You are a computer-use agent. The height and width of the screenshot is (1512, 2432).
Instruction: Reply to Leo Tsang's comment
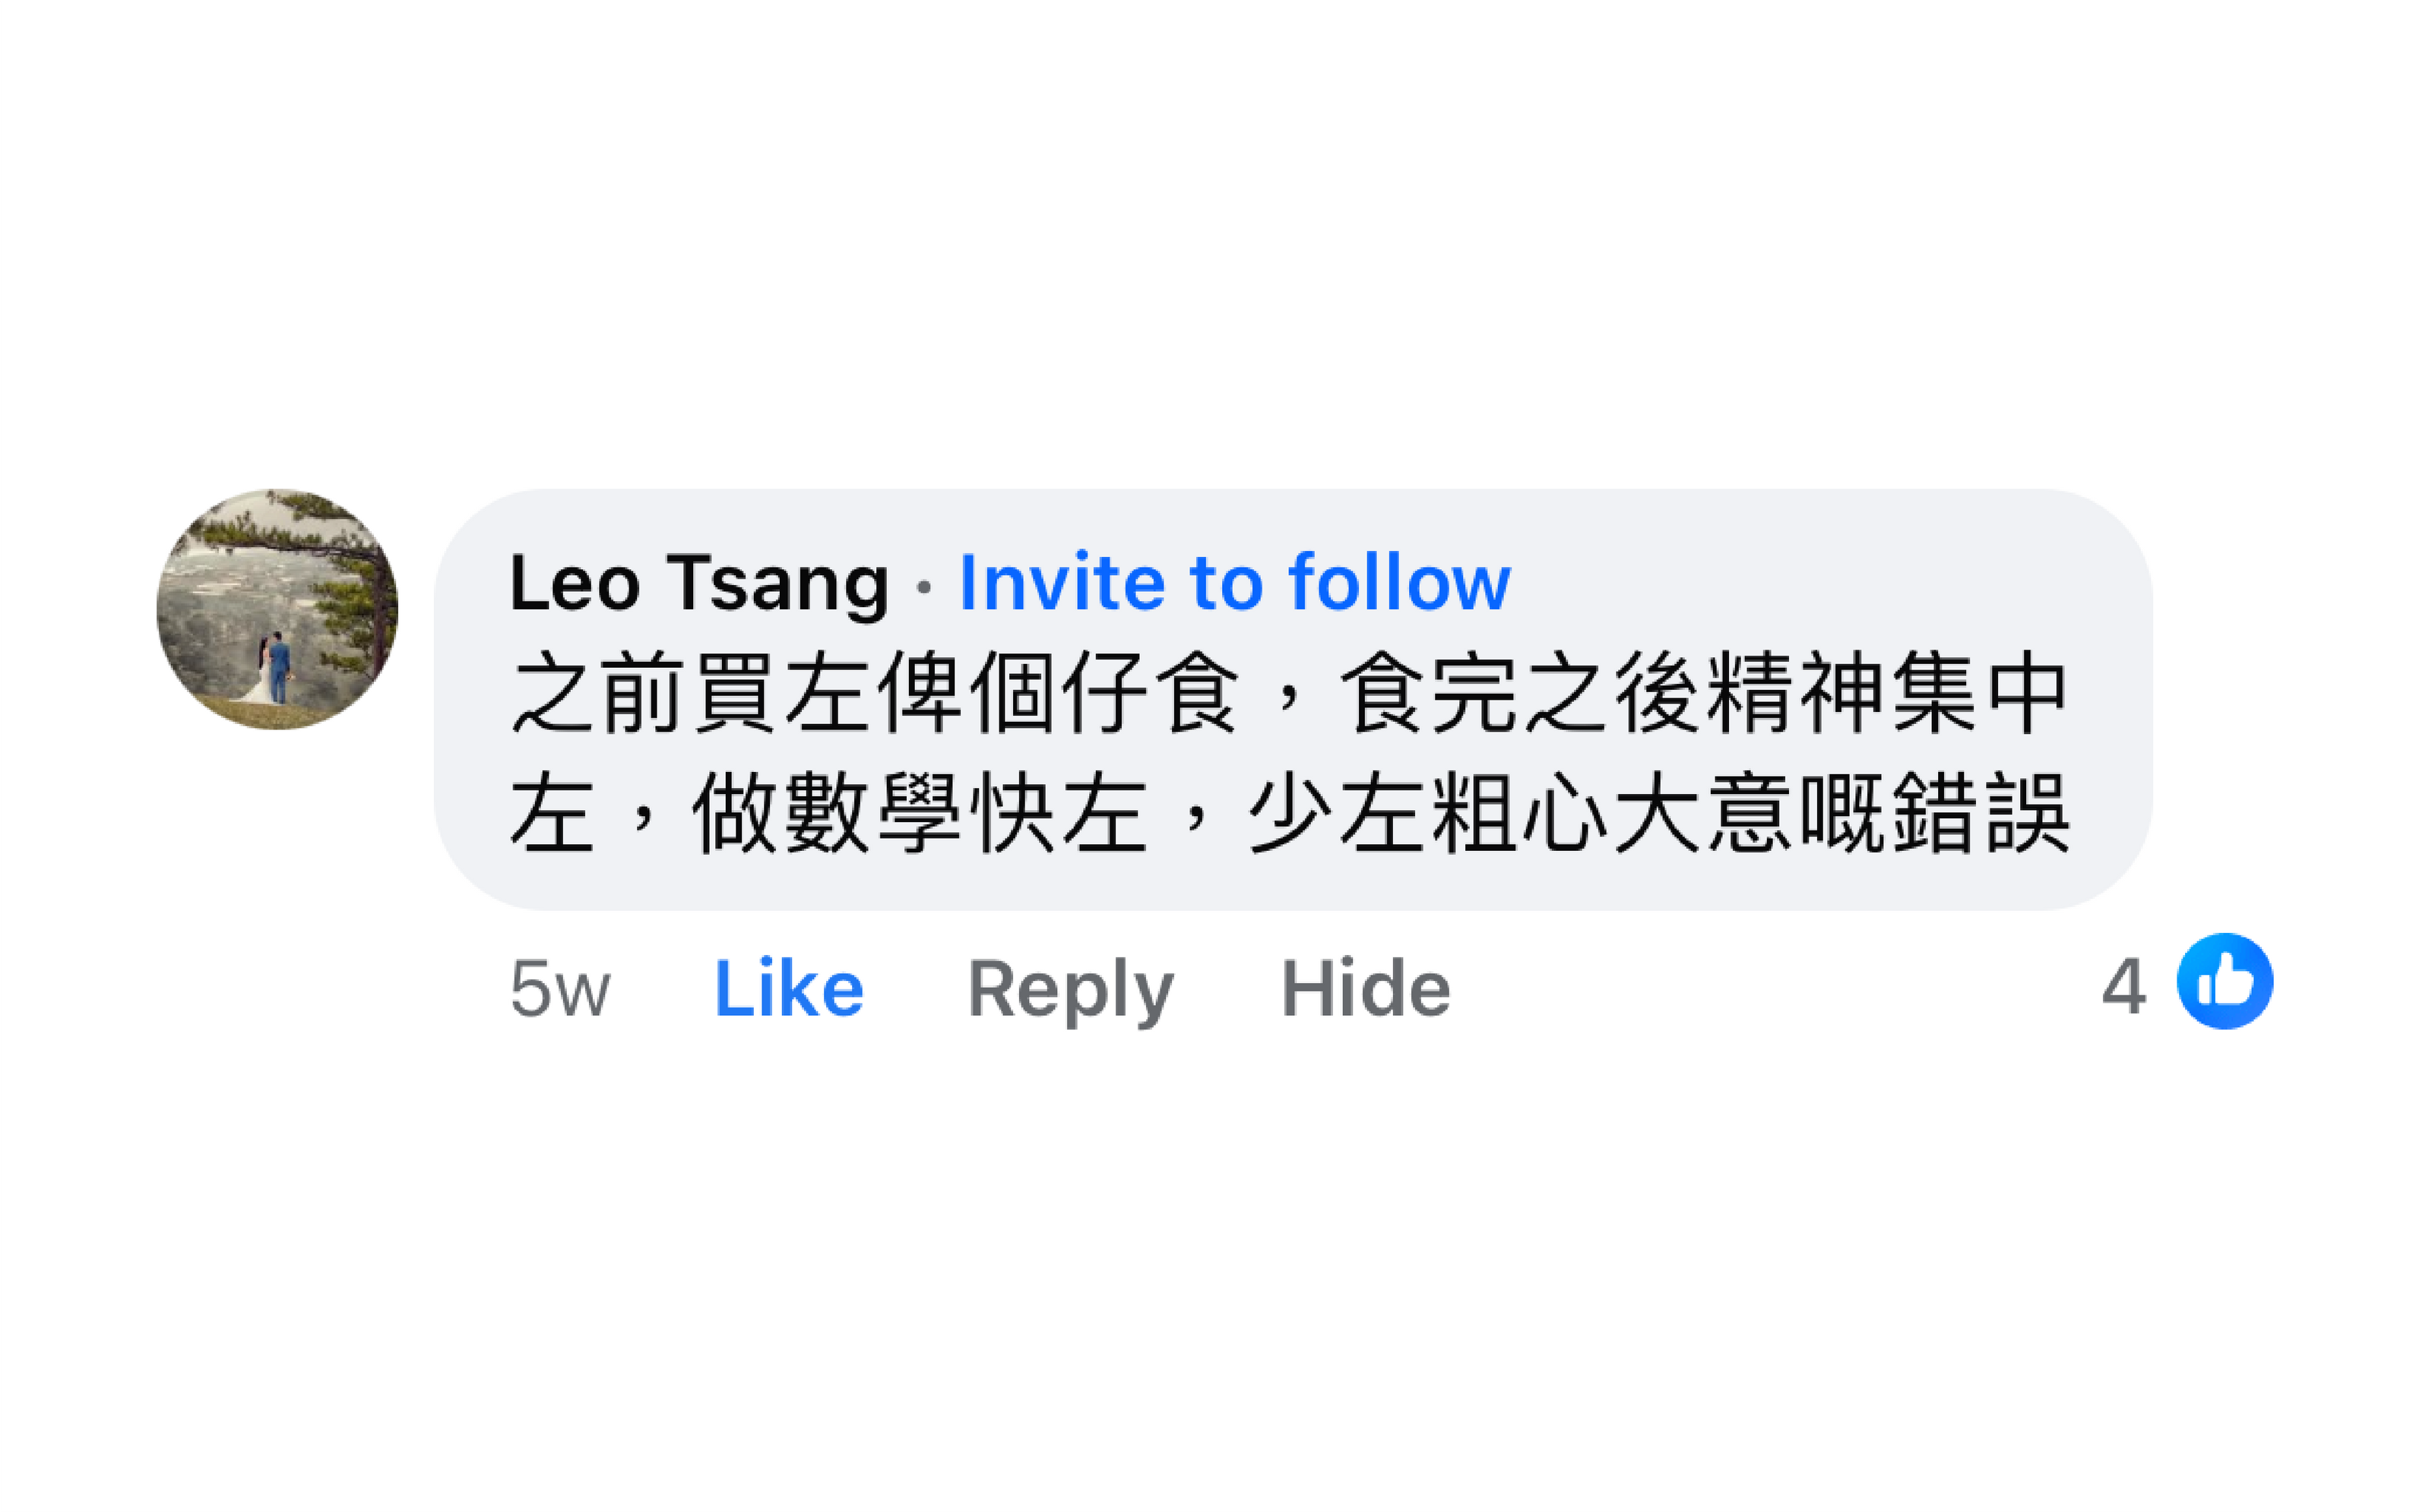1070,988
